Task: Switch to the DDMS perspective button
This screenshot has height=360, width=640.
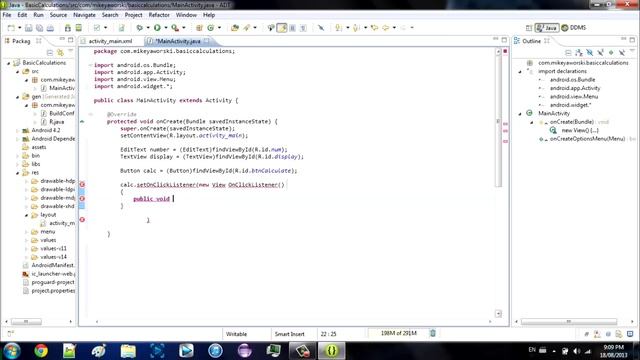Action: [574, 28]
